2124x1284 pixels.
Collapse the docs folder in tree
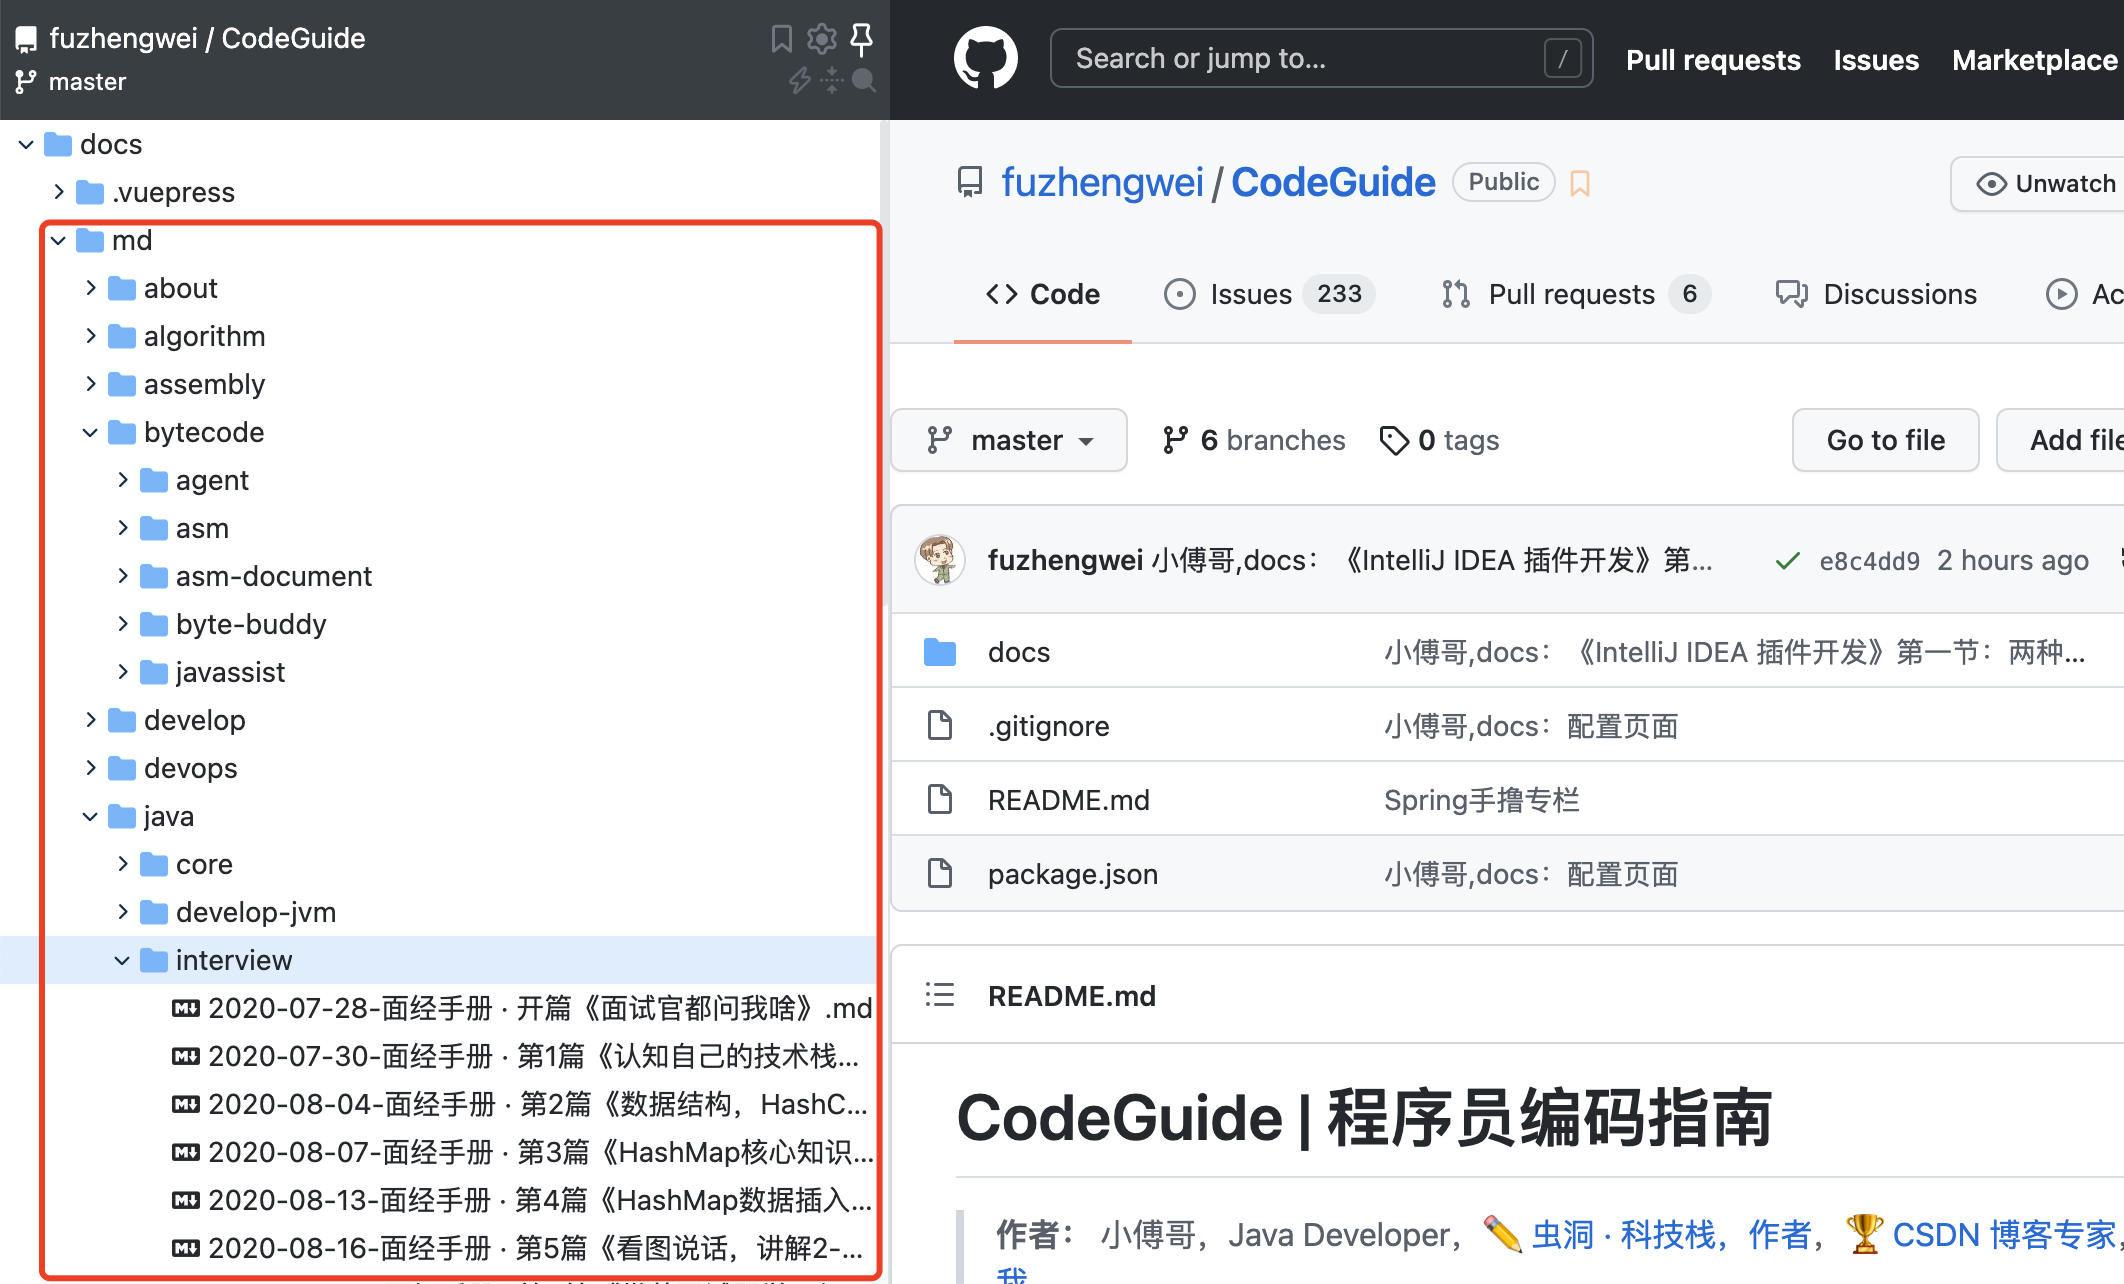pyautogui.click(x=26, y=145)
